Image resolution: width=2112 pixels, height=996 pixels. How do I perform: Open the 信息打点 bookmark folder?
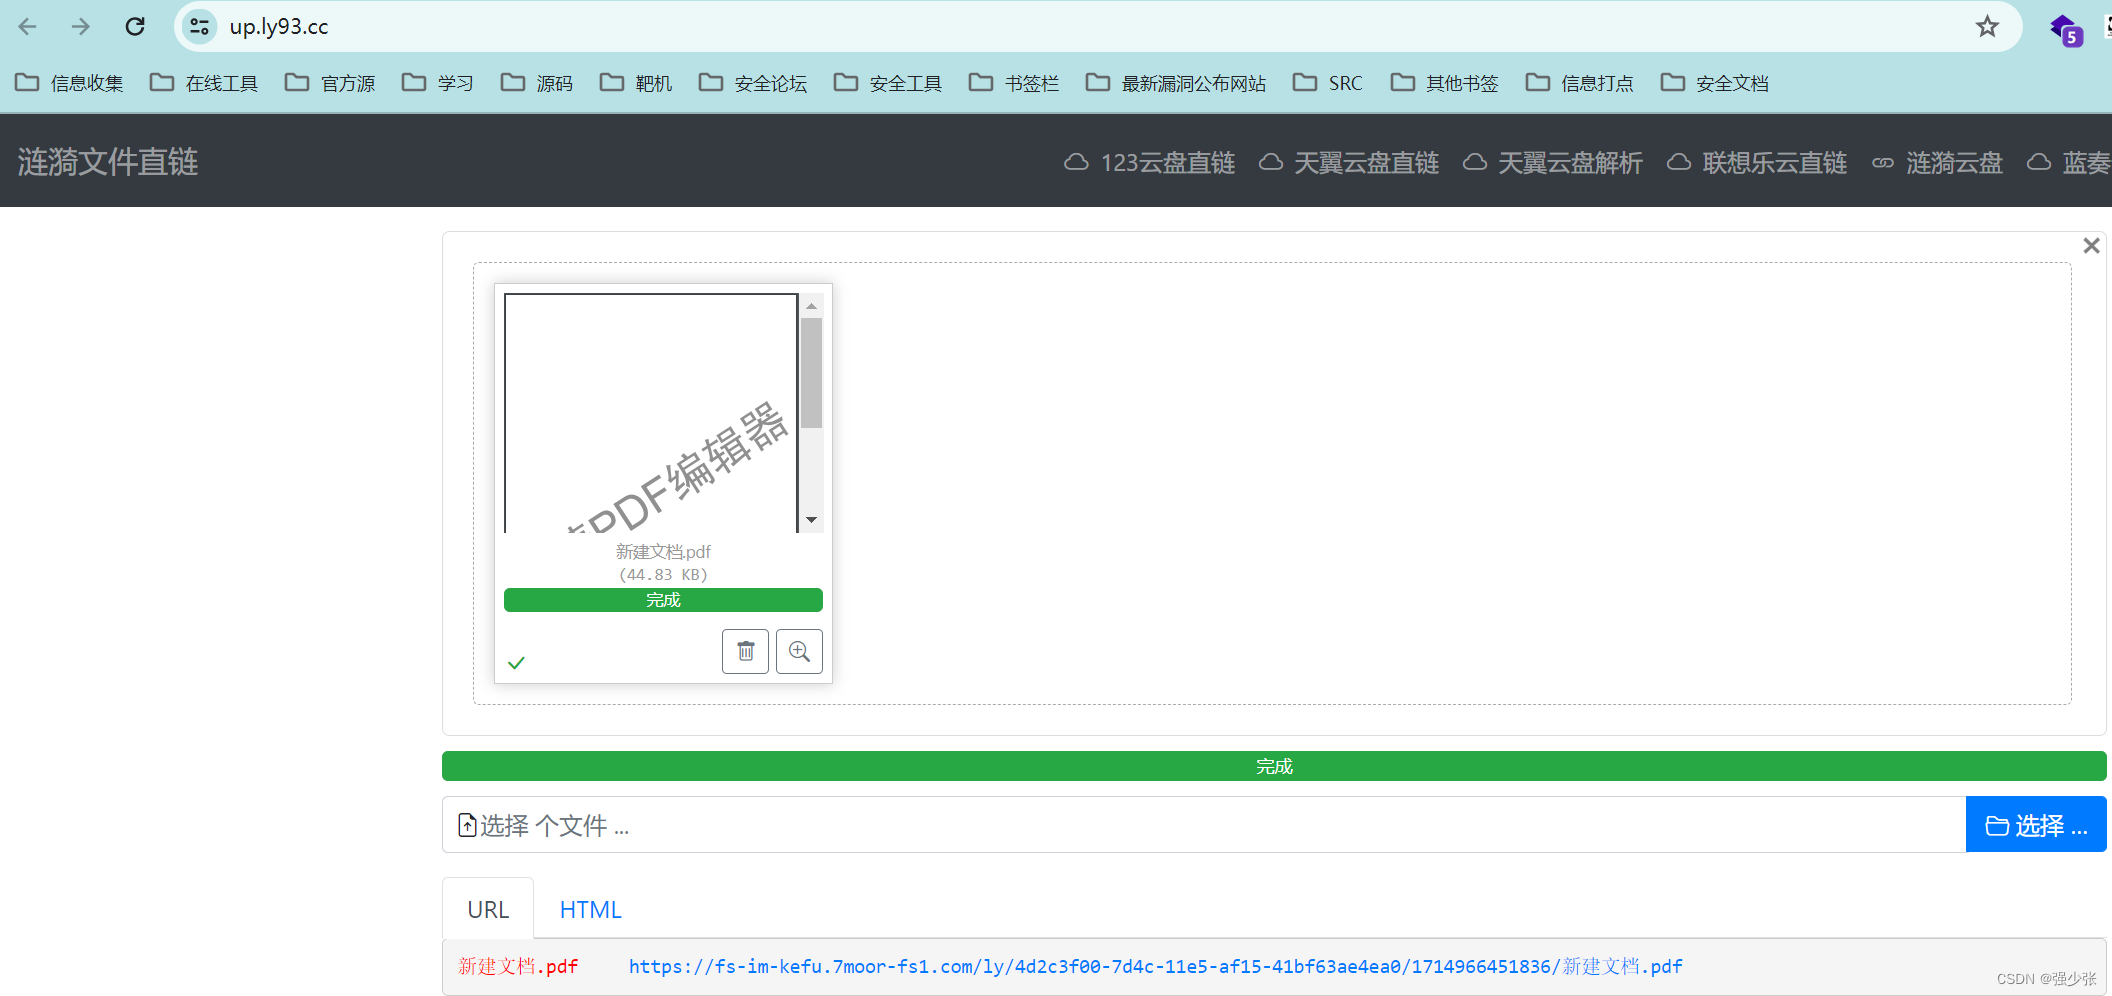1580,83
